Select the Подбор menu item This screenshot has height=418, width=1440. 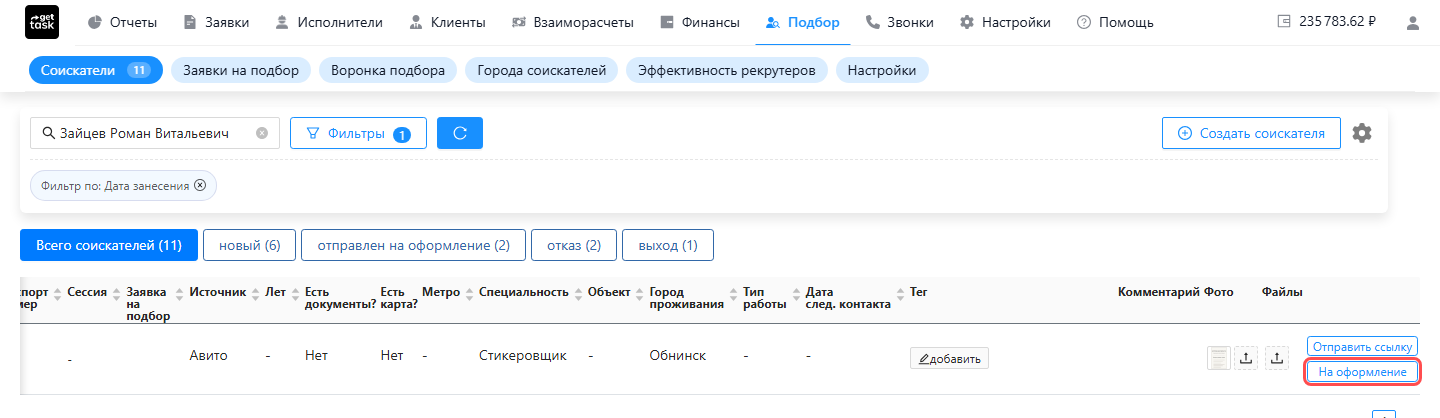tap(802, 22)
